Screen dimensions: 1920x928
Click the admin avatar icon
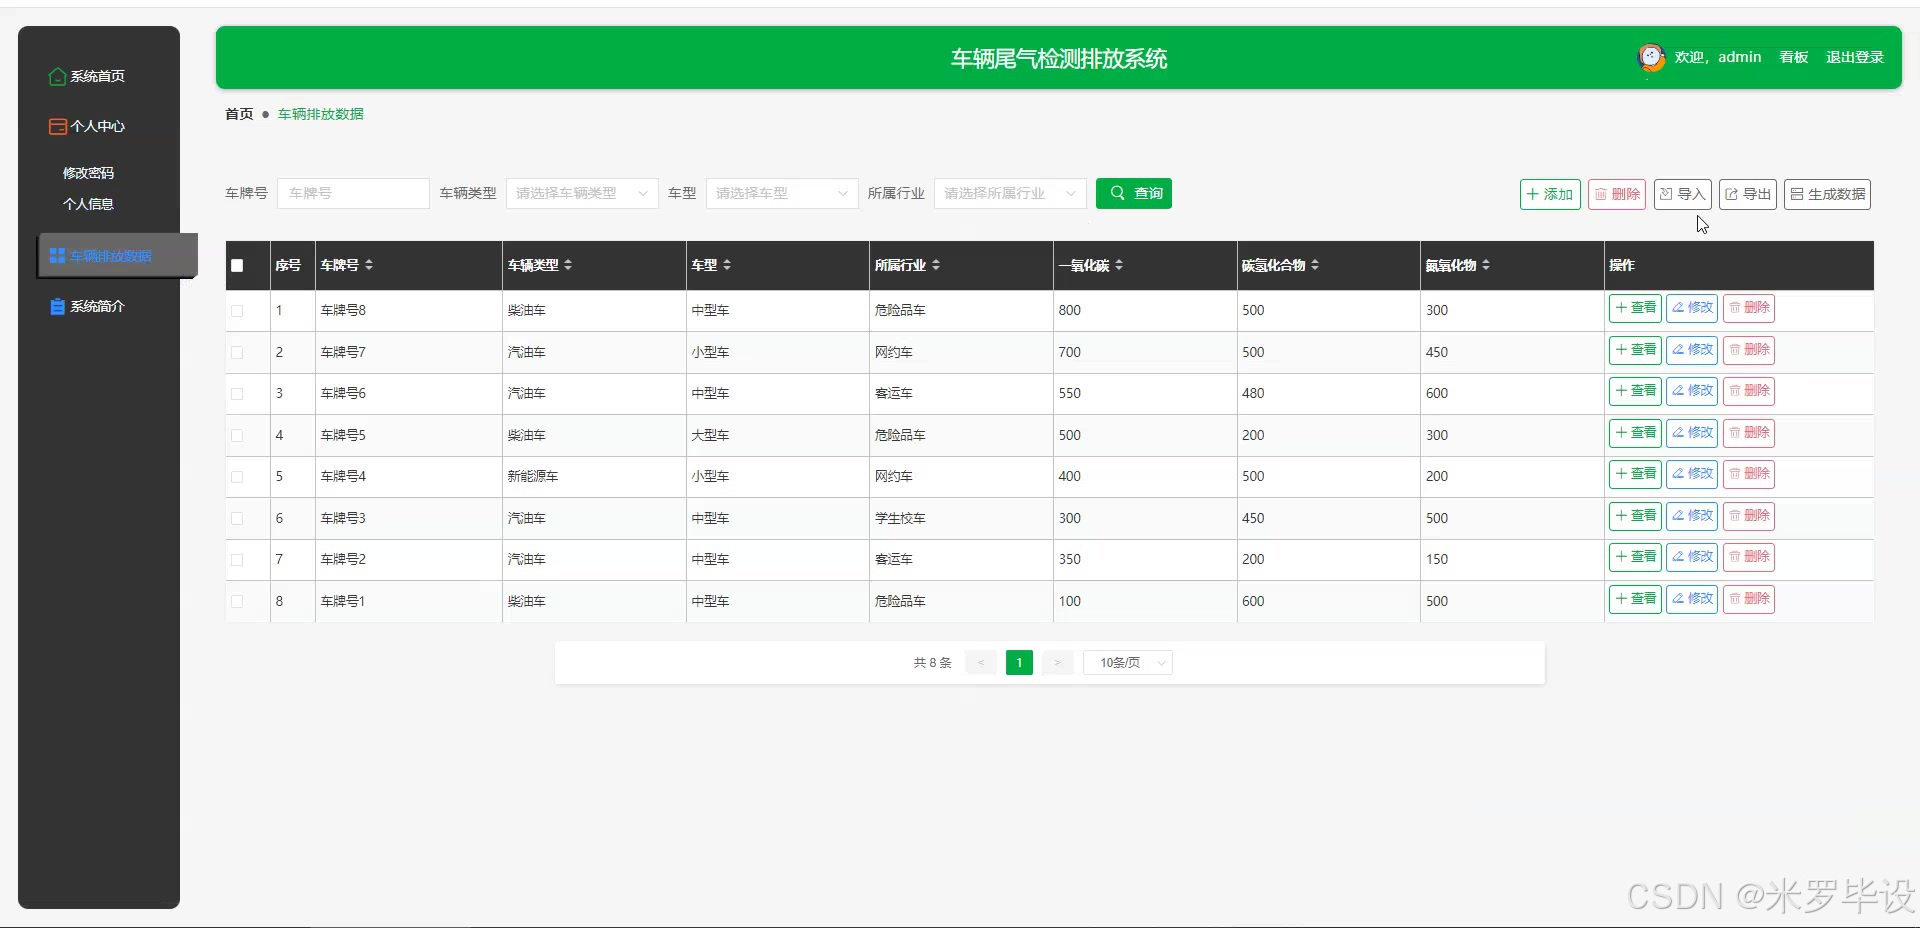1651,57
